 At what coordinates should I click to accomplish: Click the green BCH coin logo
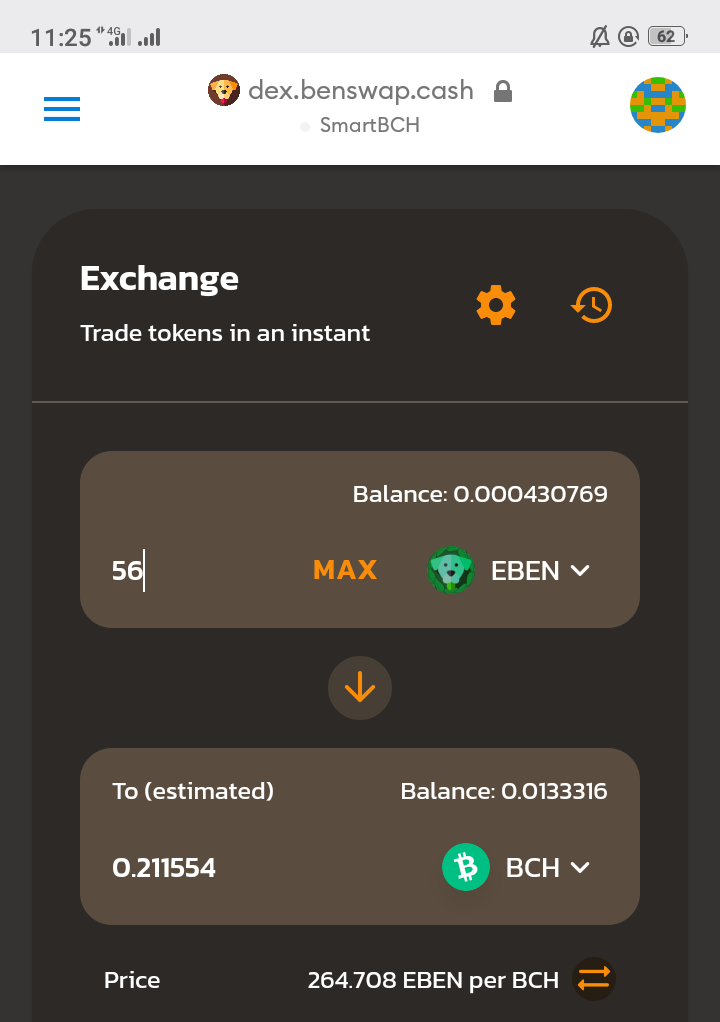tap(466, 867)
